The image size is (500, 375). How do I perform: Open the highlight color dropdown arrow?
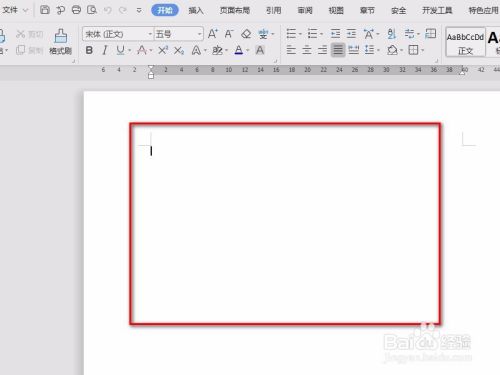coord(226,51)
